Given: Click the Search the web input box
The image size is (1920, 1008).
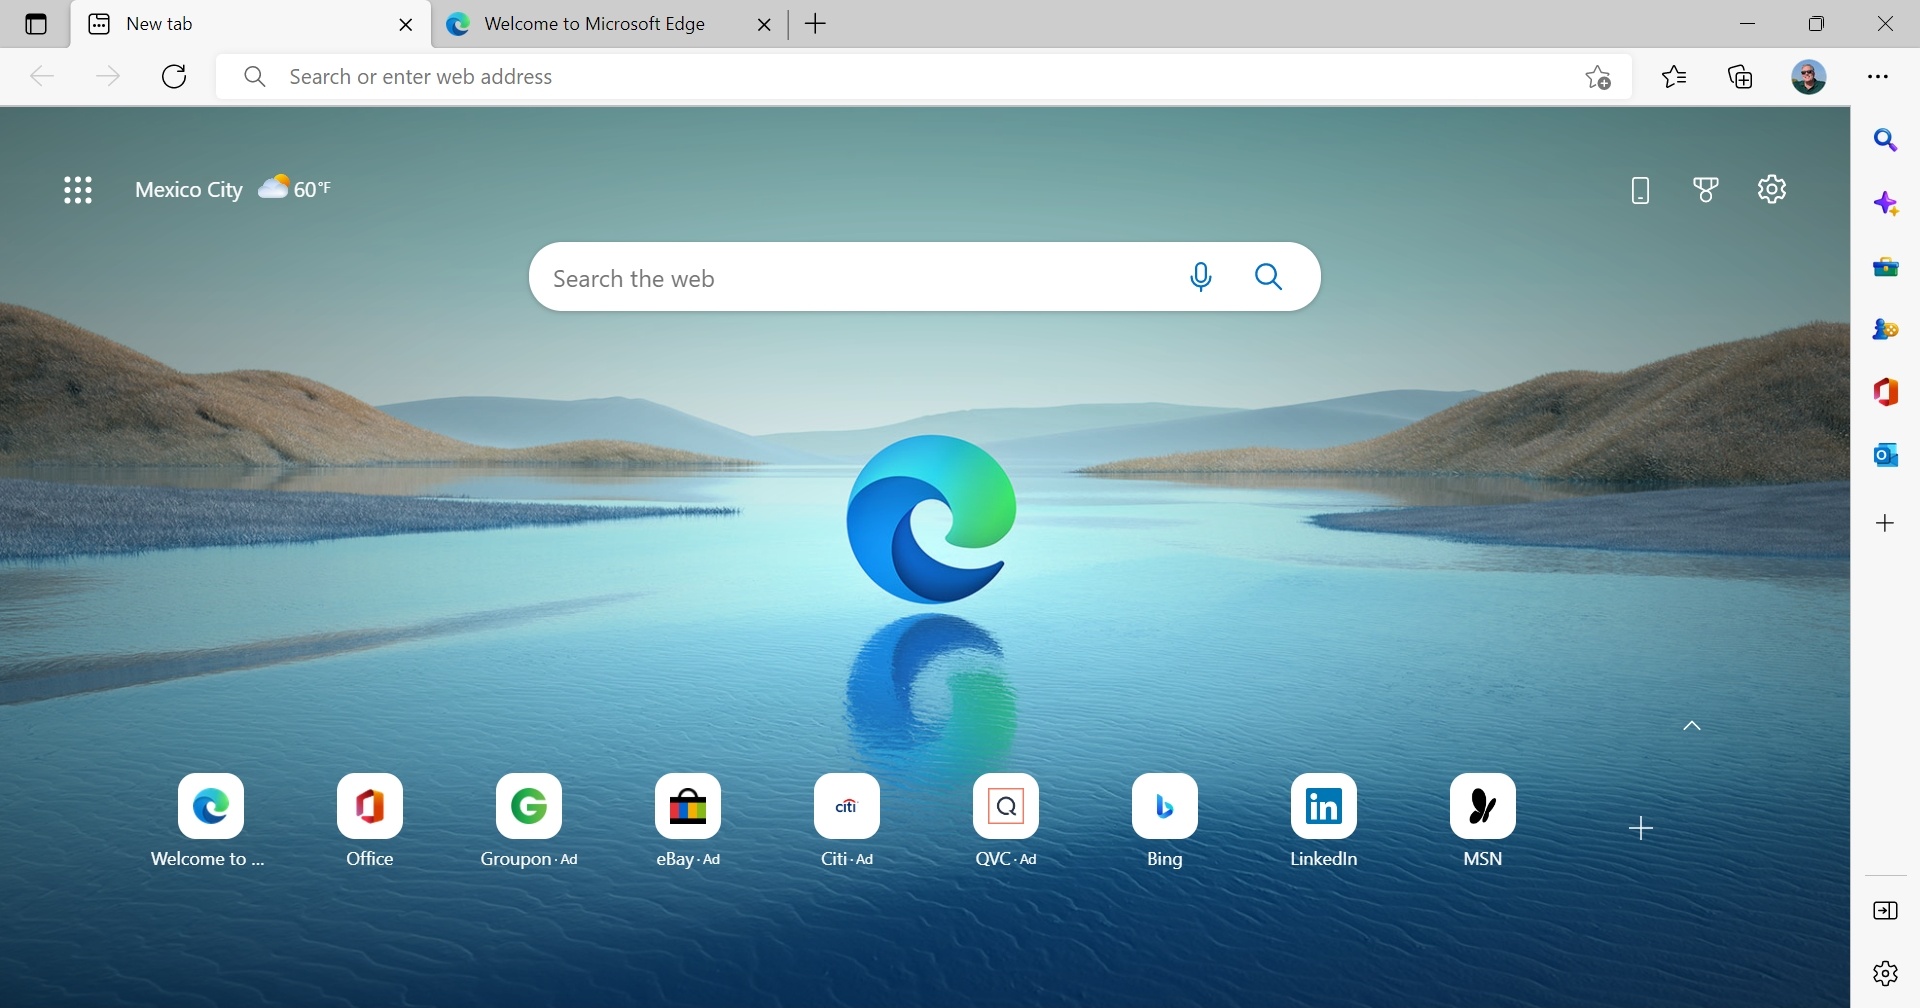Looking at the screenshot, I should 850,278.
